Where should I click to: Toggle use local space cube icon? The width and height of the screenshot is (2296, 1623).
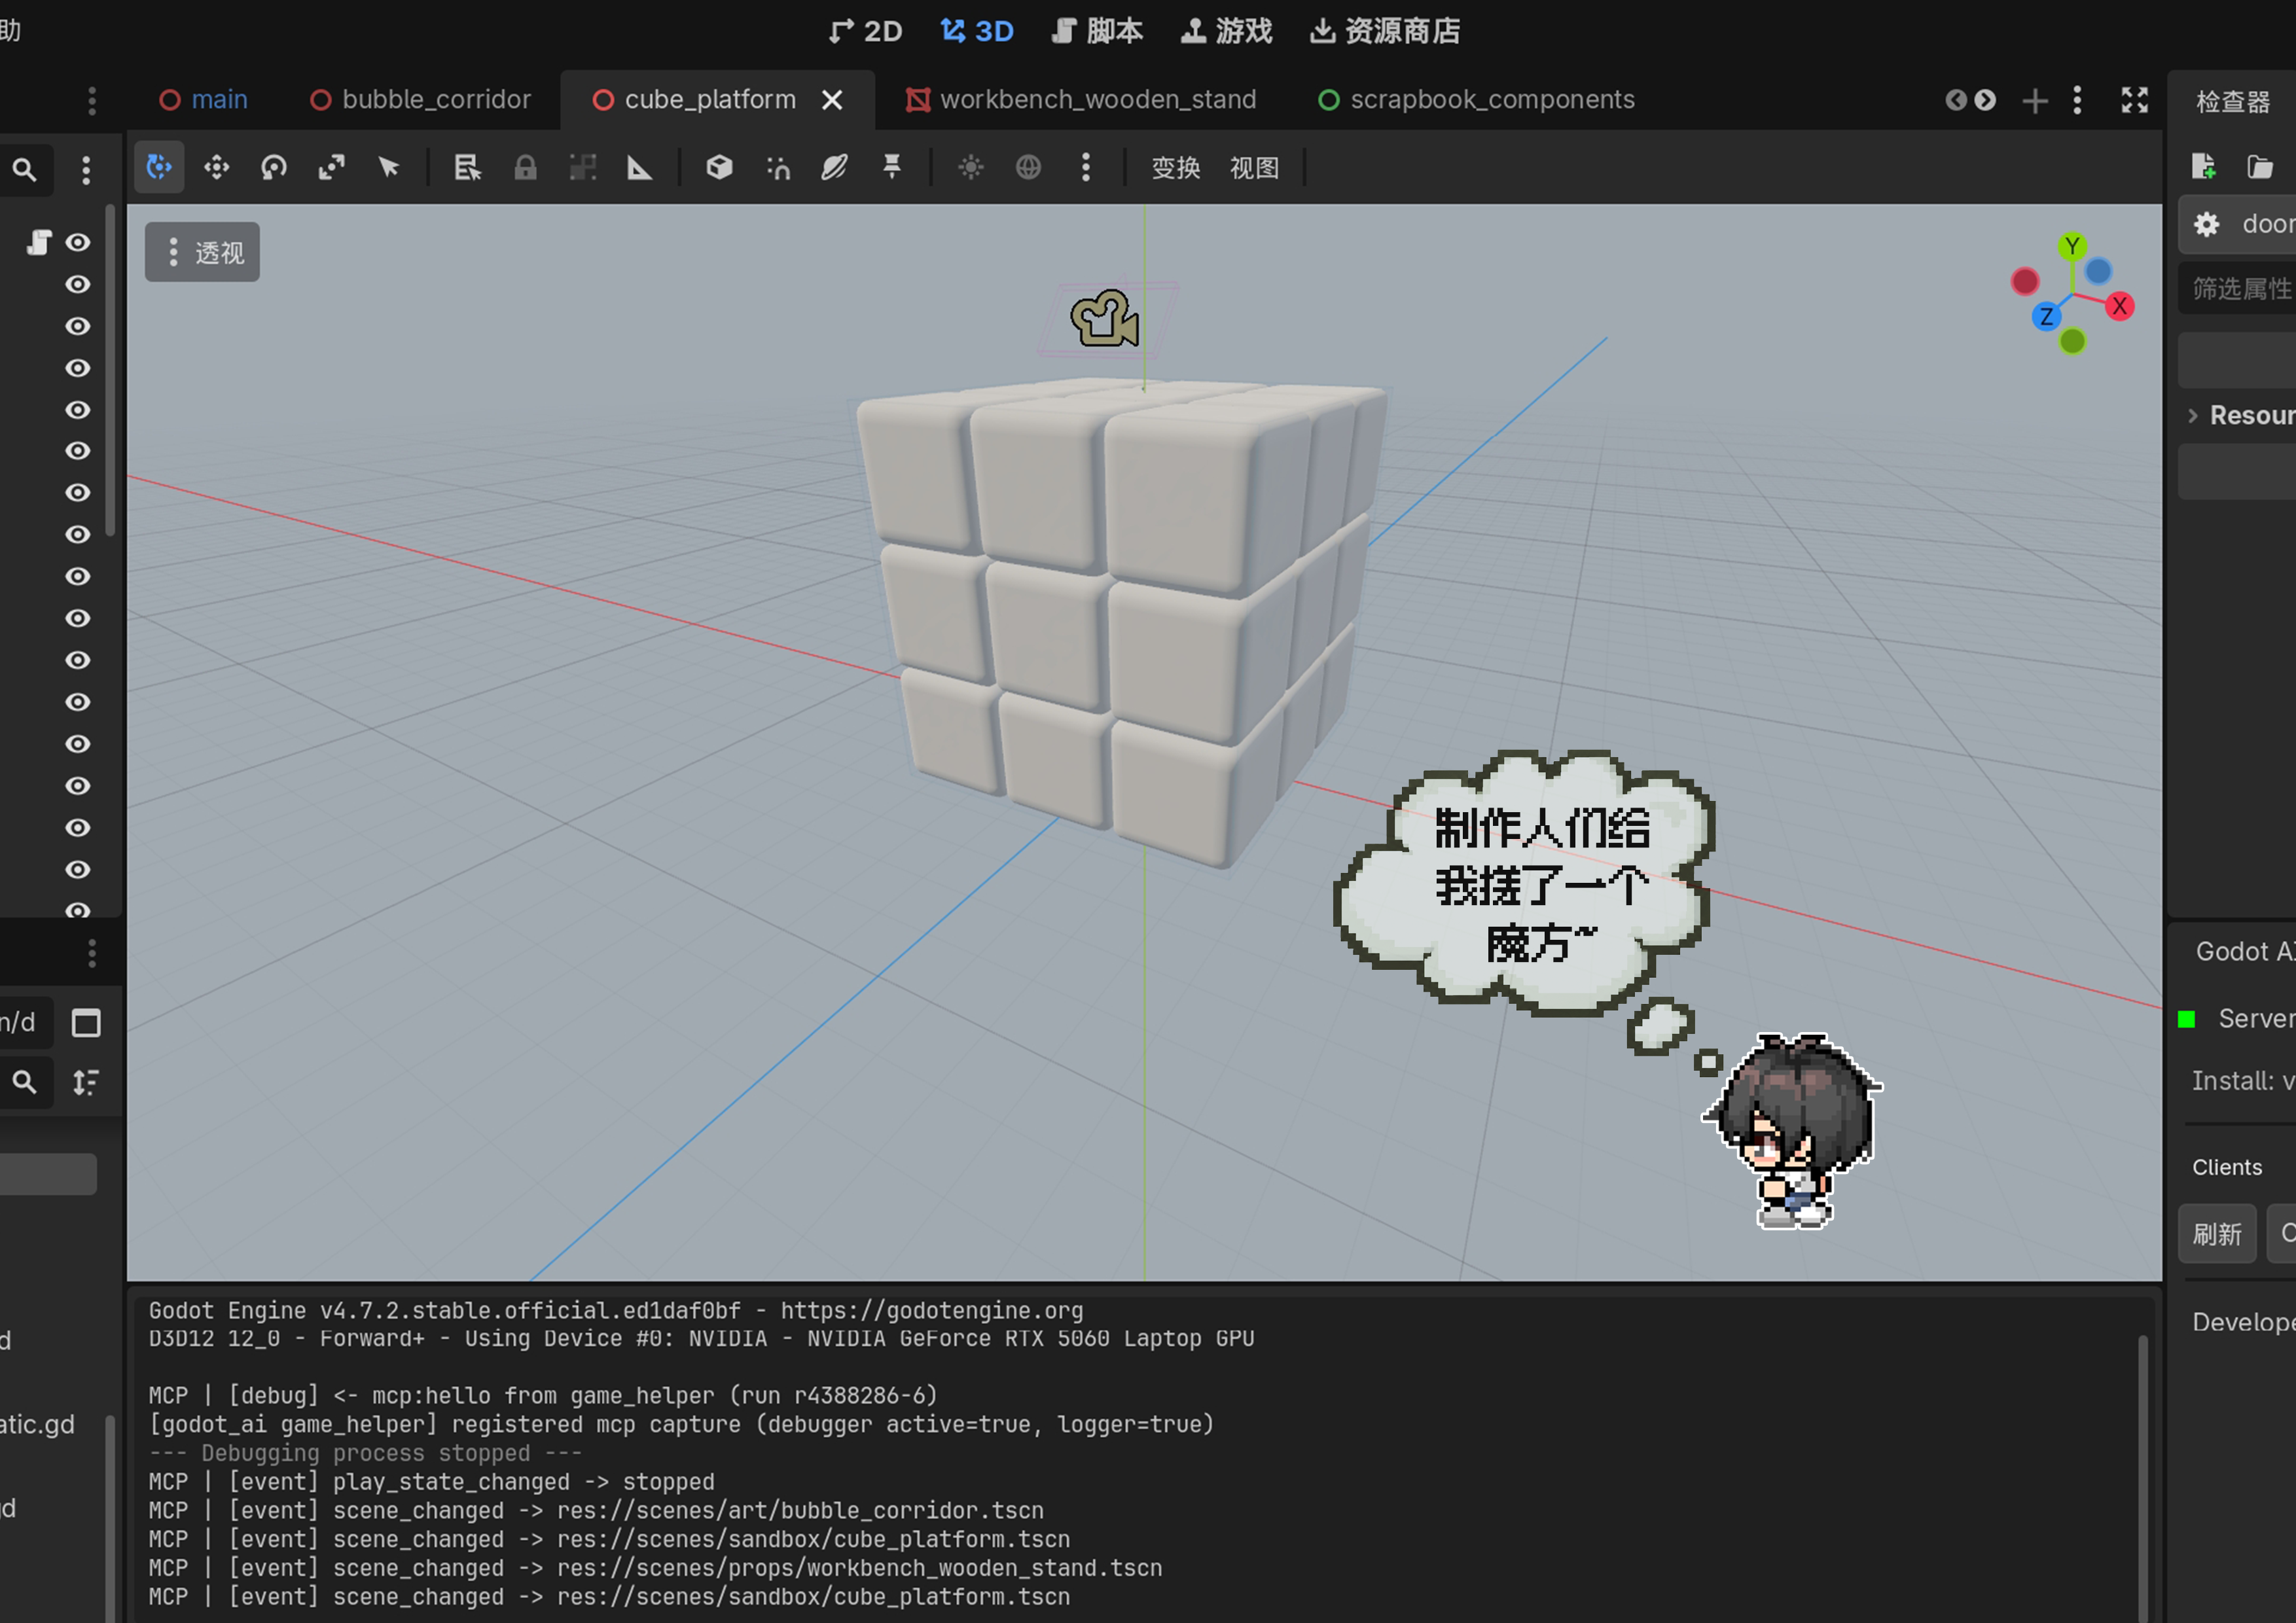click(x=719, y=167)
